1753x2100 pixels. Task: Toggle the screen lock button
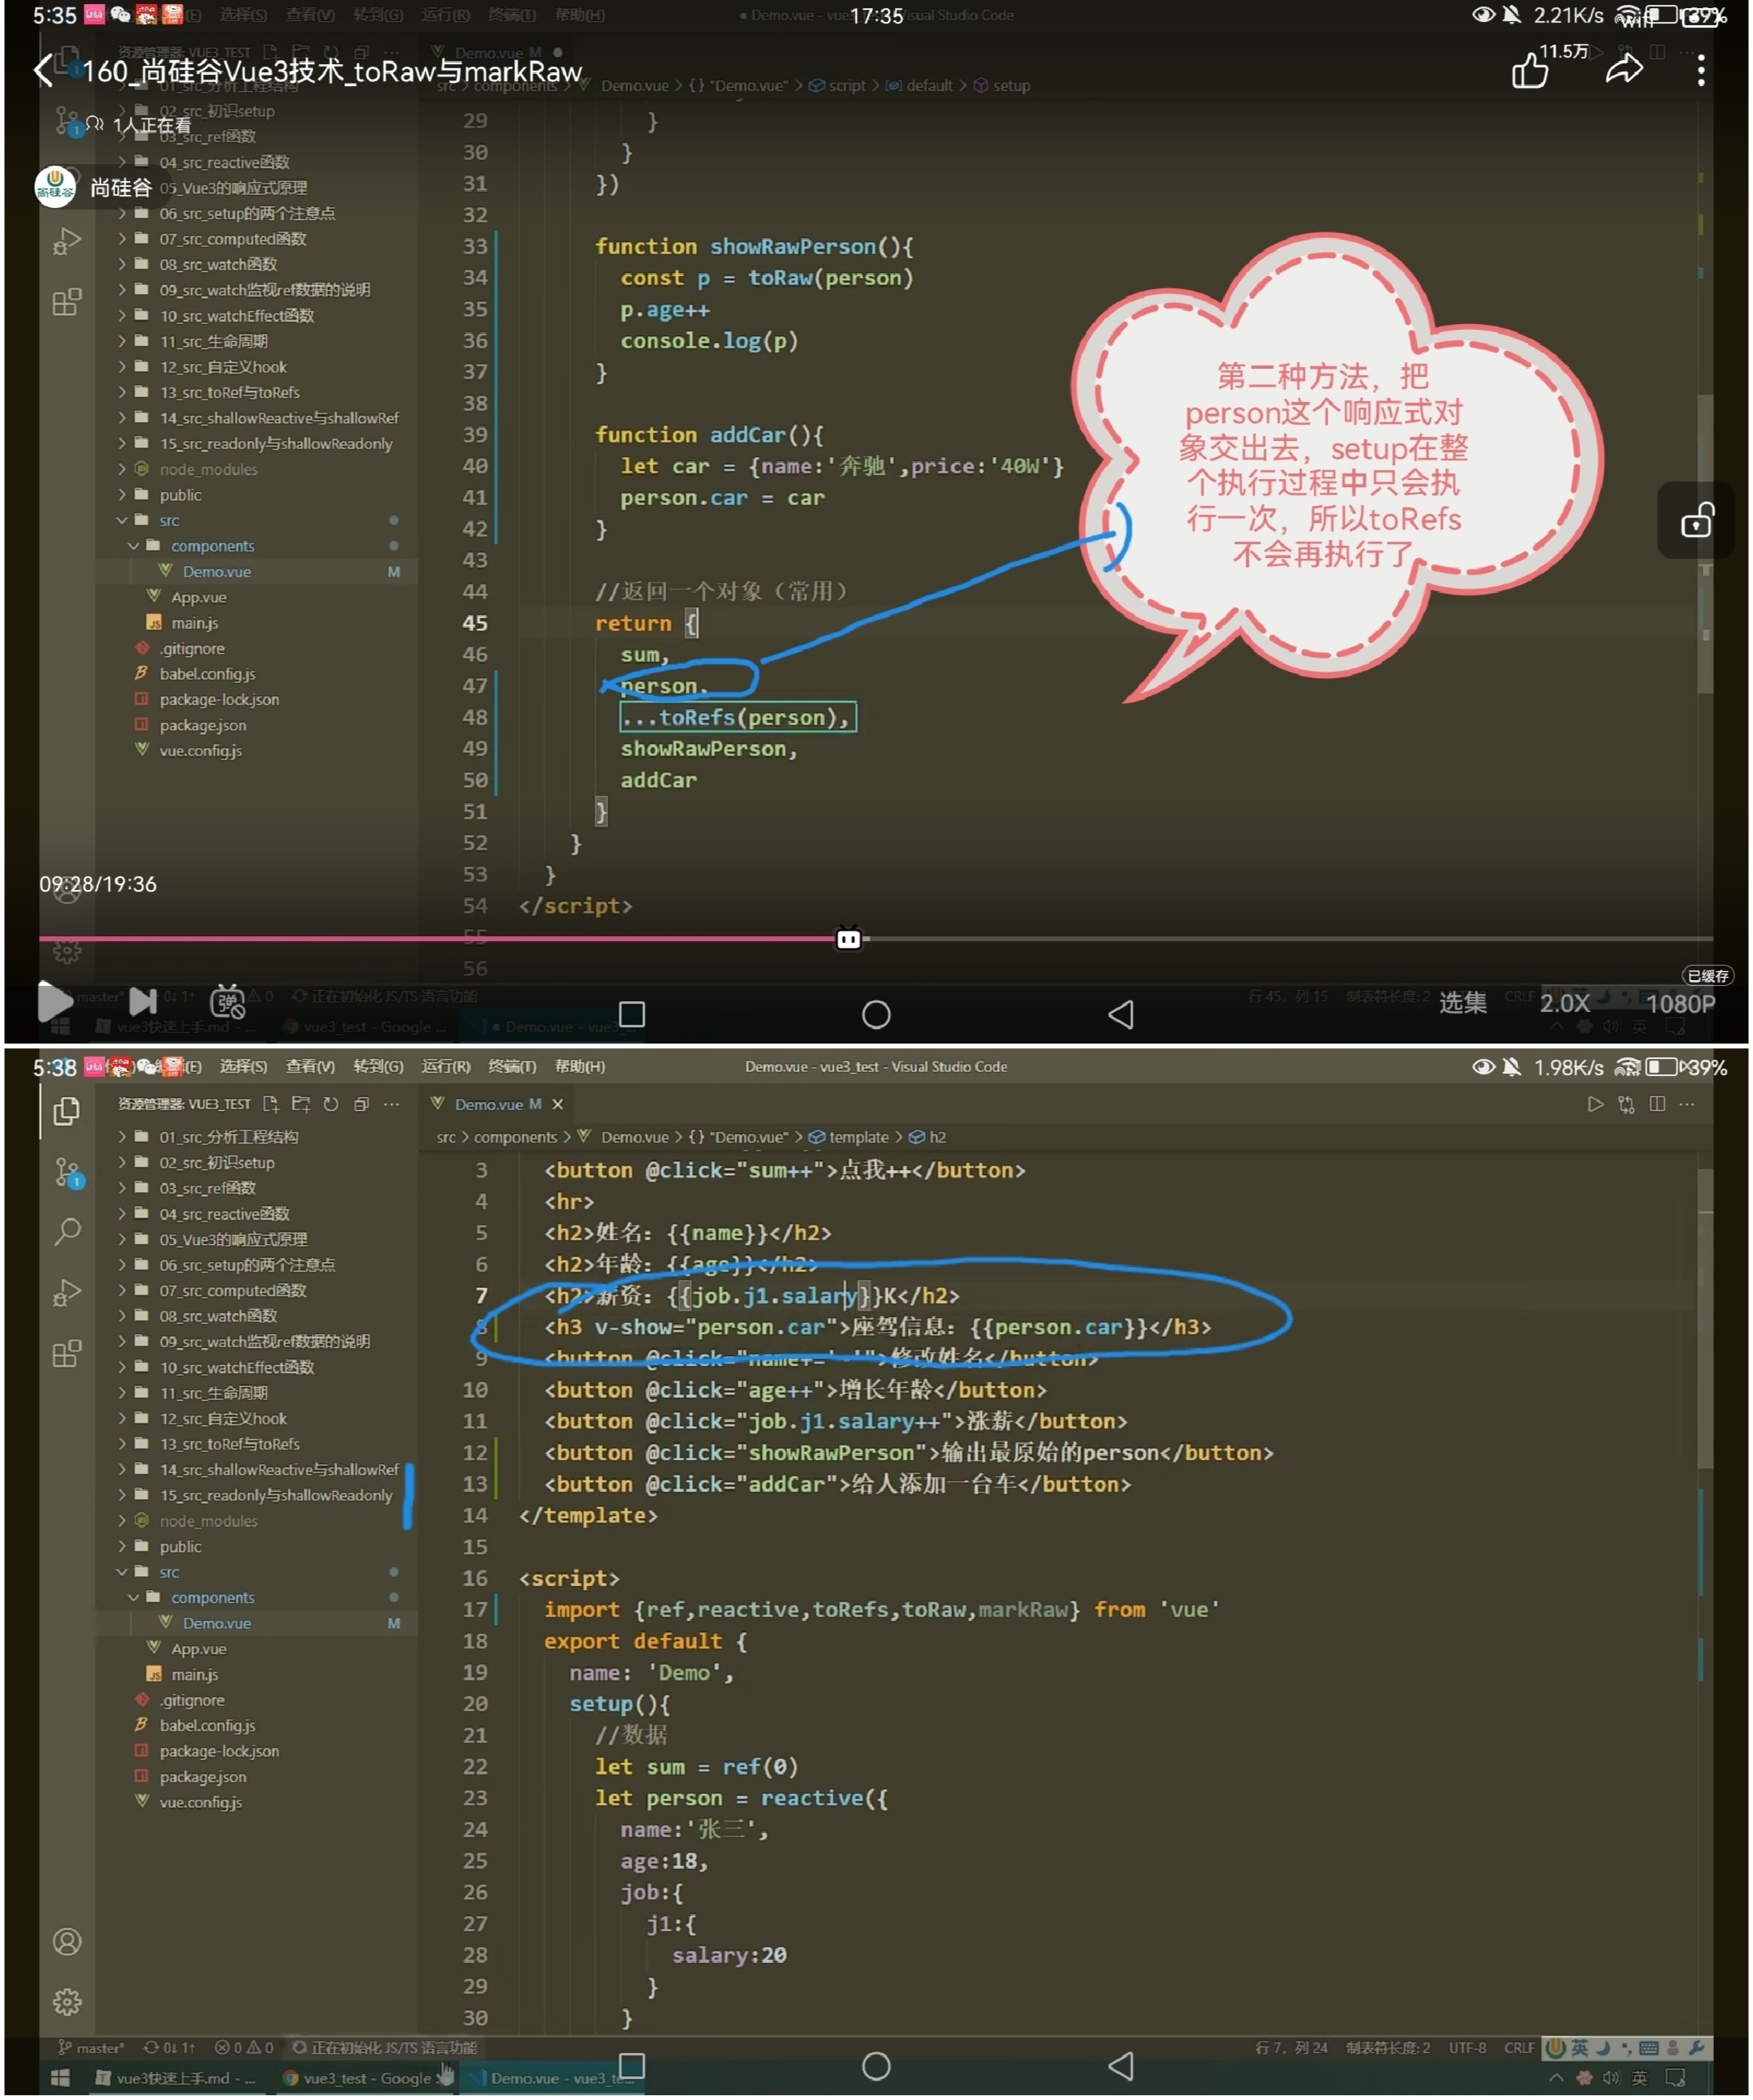click(1697, 521)
